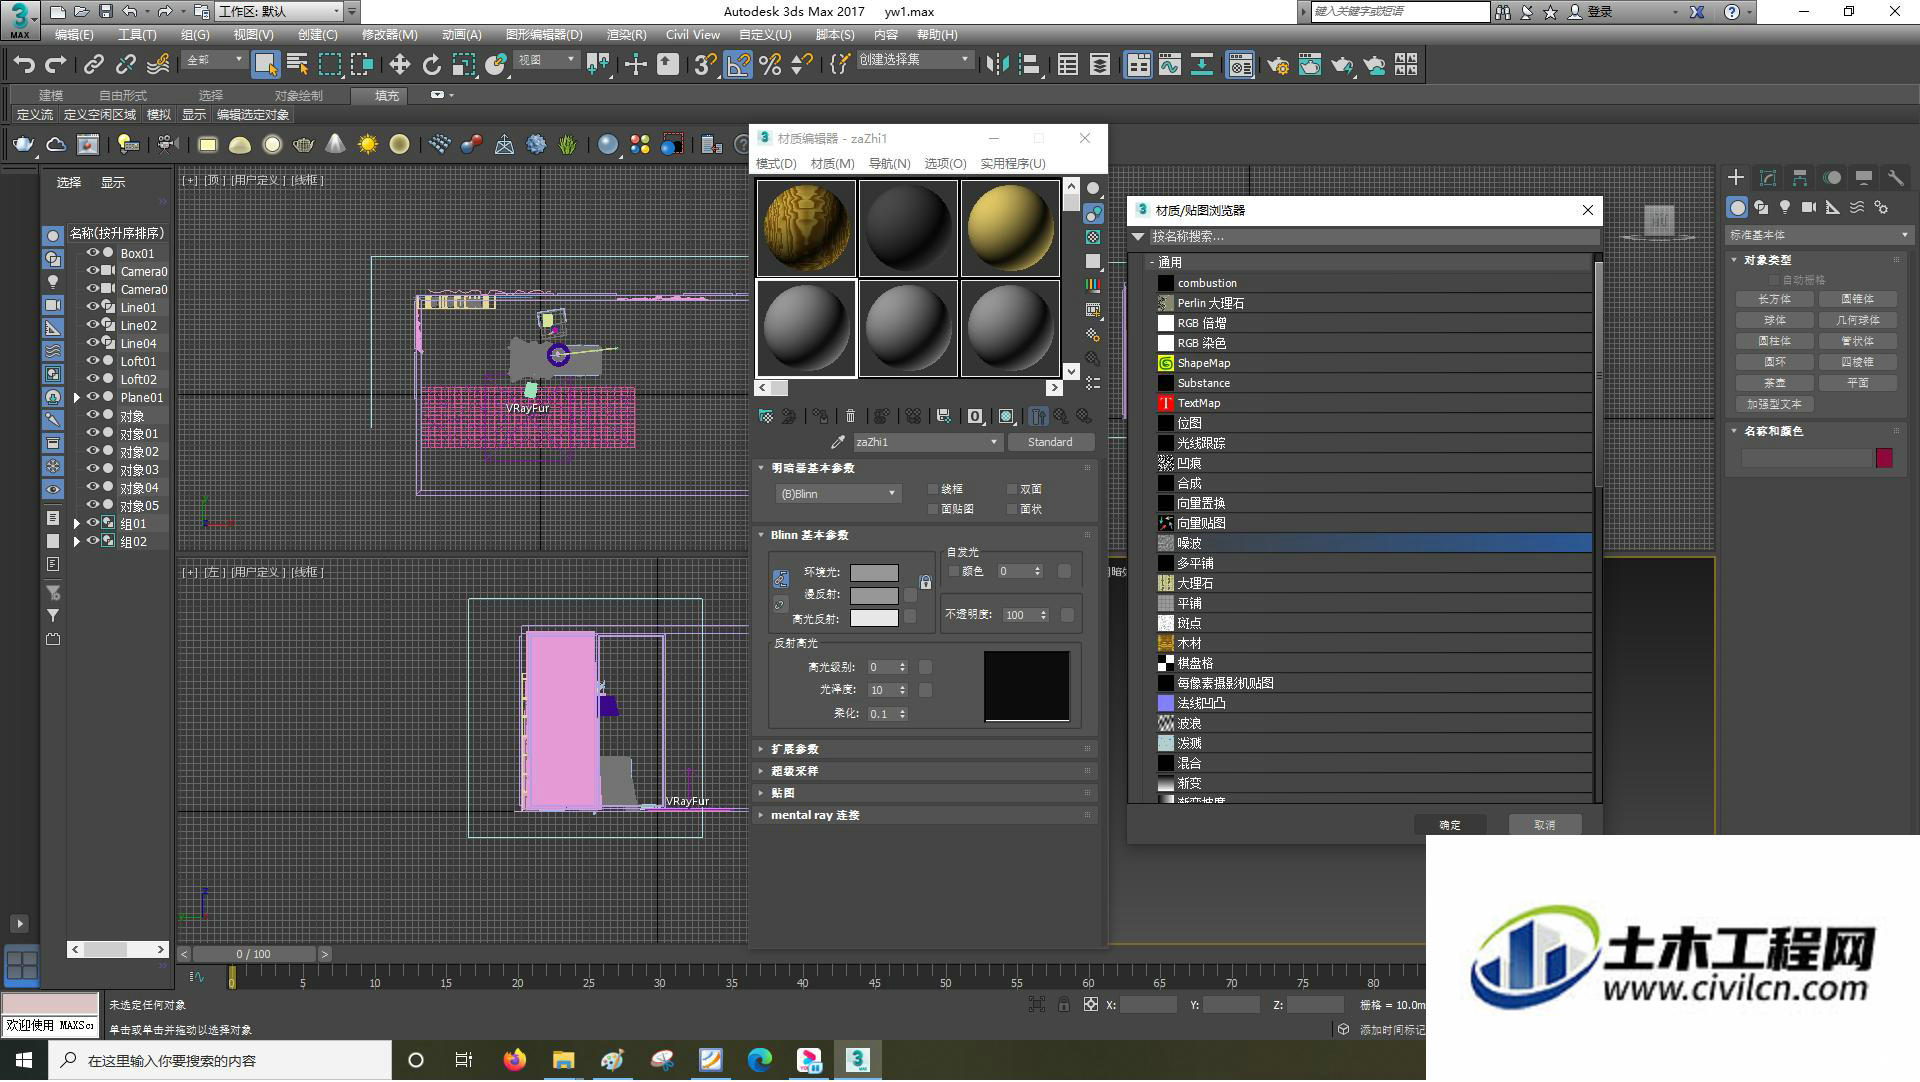Open the Utilities wrench panel icon
This screenshot has height=1082, width=1920.
[x=1896, y=178]
